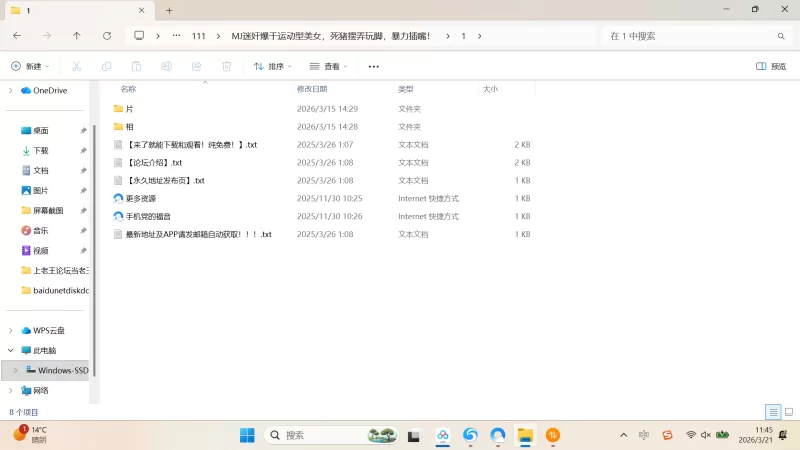Click the 在 1 中搜索 search box

pyautogui.click(x=690, y=36)
